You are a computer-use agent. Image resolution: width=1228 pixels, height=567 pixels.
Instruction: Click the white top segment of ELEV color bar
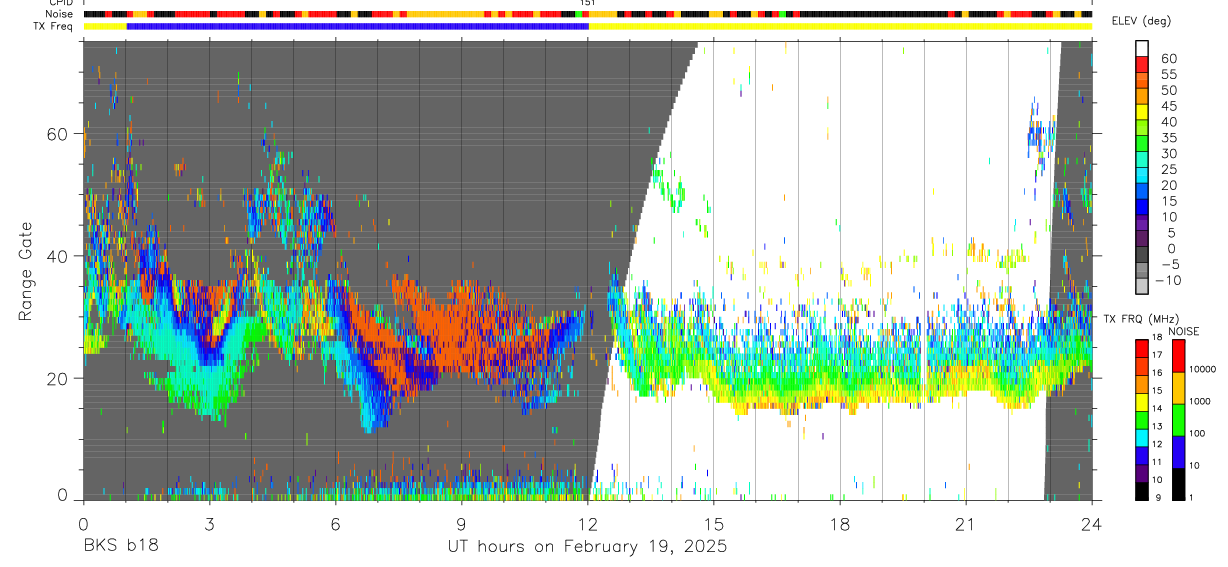[1142, 49]
